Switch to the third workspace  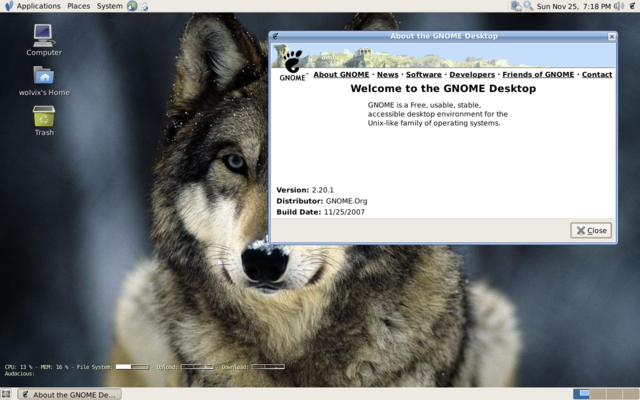pos(614,394)
